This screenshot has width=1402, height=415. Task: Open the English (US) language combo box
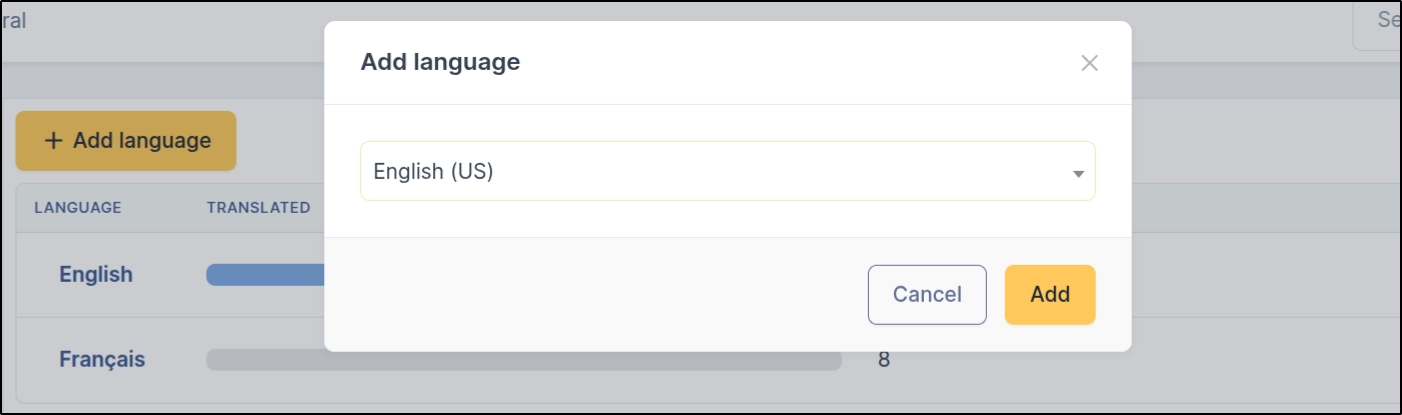click(727, 171)
